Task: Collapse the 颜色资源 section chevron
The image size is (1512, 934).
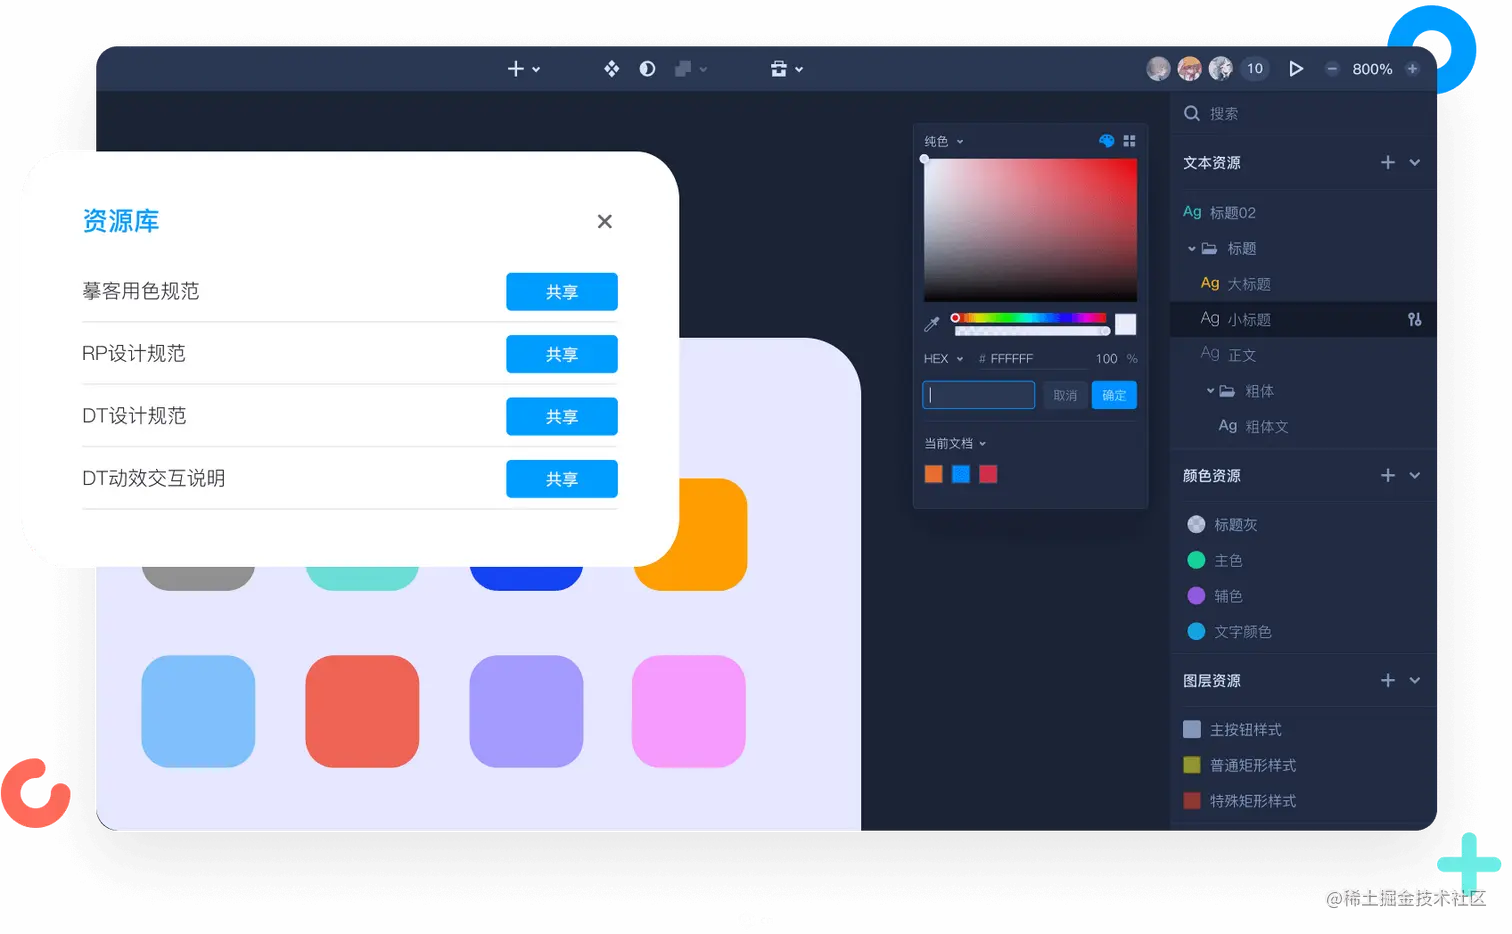Action: 1415,475
